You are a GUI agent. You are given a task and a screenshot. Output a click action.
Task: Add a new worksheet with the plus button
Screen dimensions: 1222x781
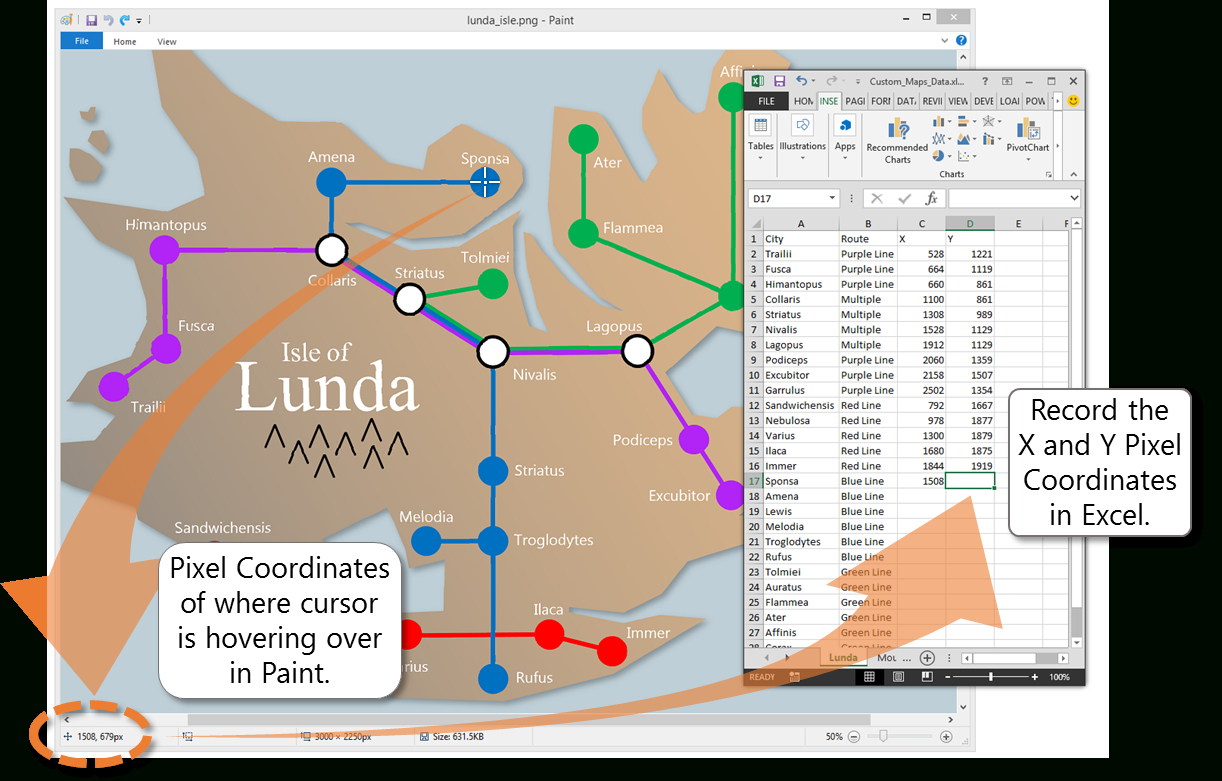(x=927, y=658)
